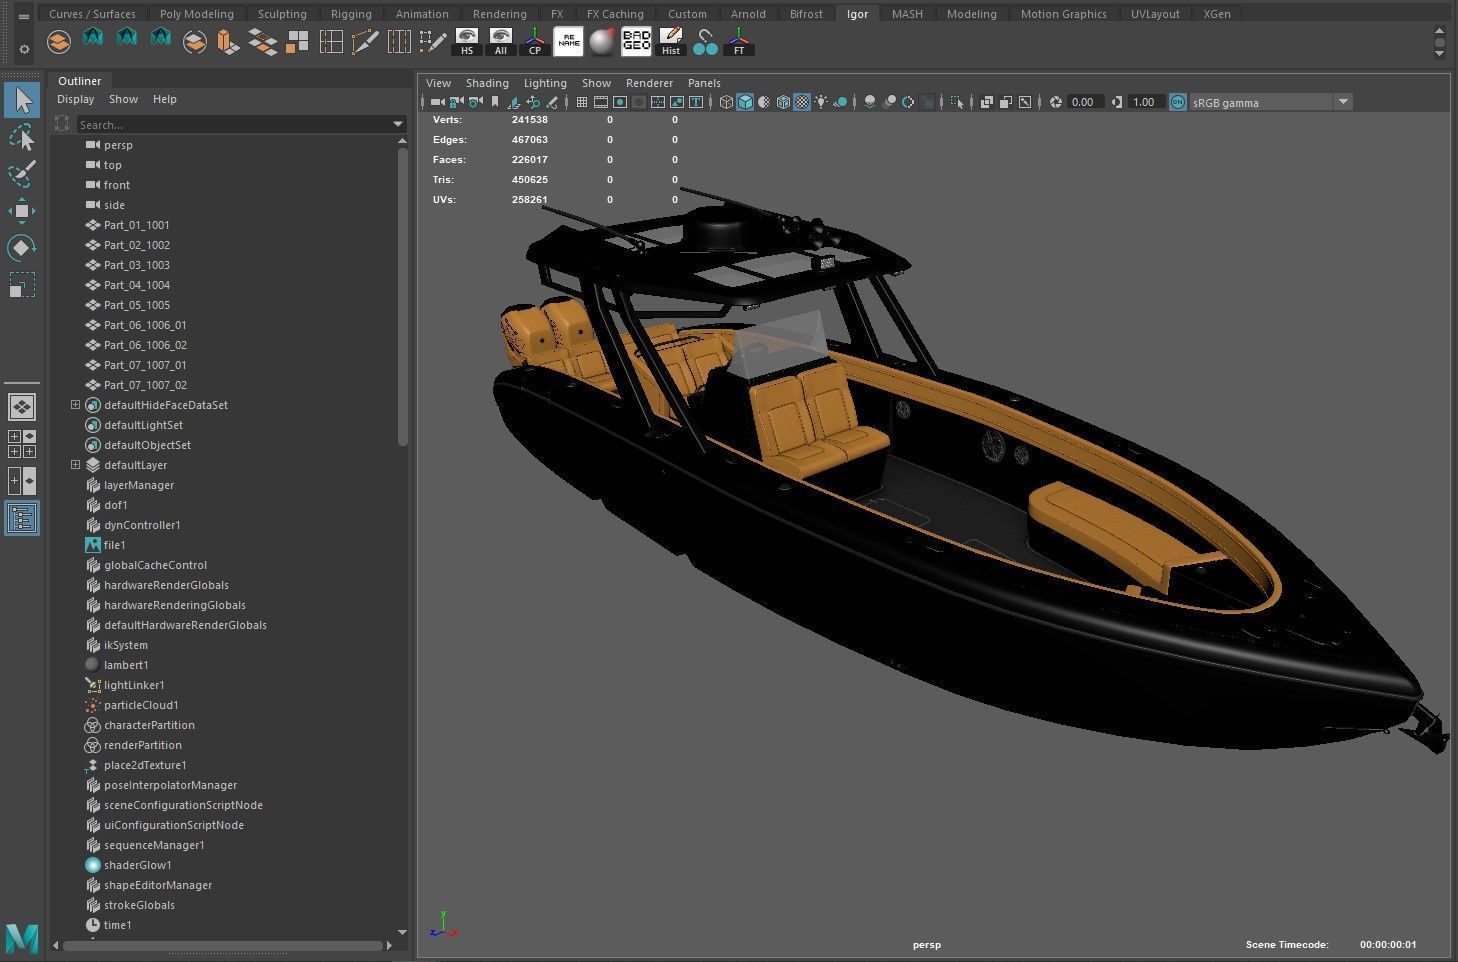1458x962 pixels.
Task: Click the BAD GEO shelf button
Action: [x=636, y=41]
